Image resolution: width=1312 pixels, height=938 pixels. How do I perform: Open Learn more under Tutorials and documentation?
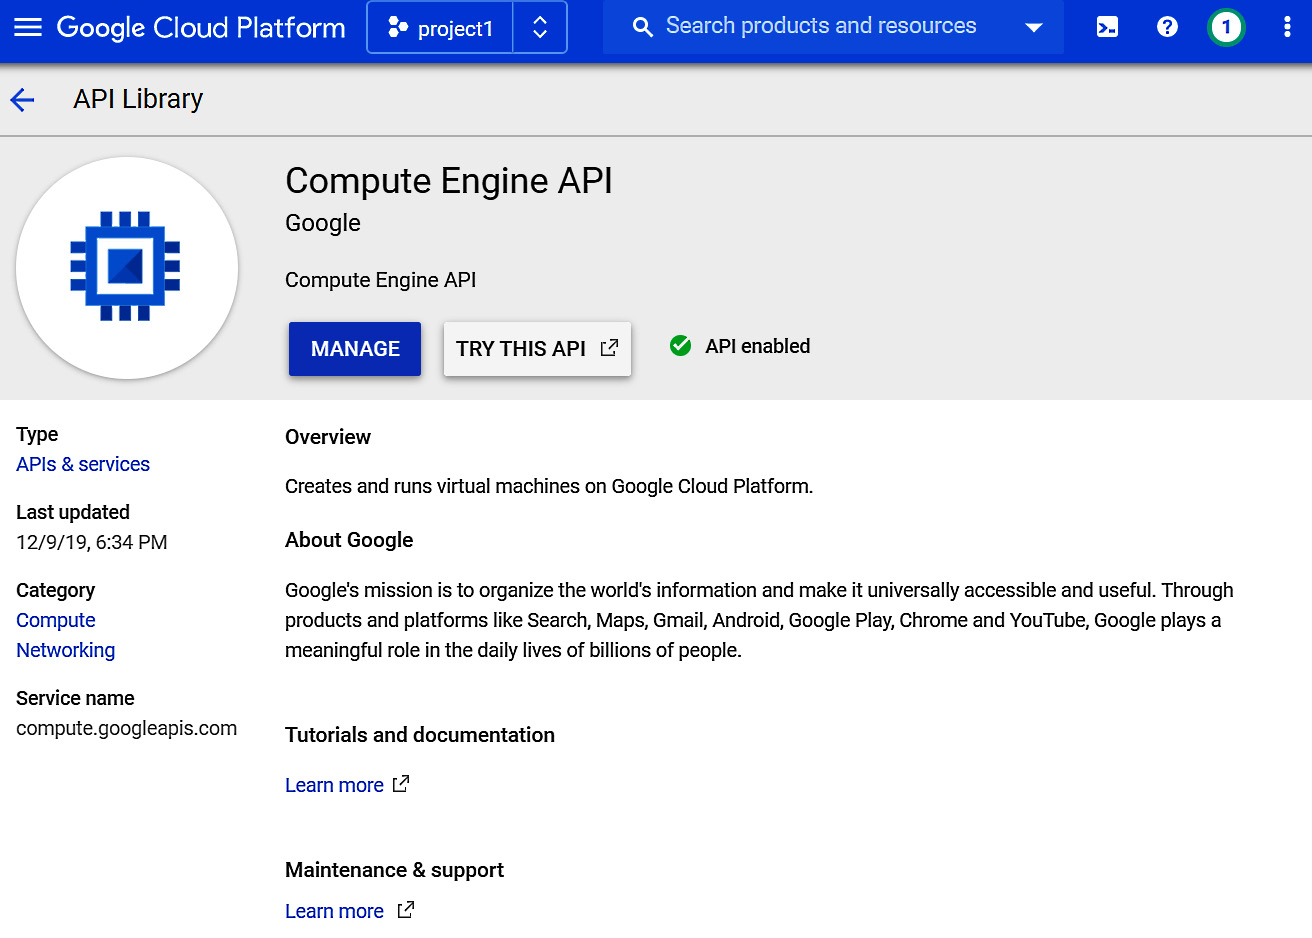point(334,785)
